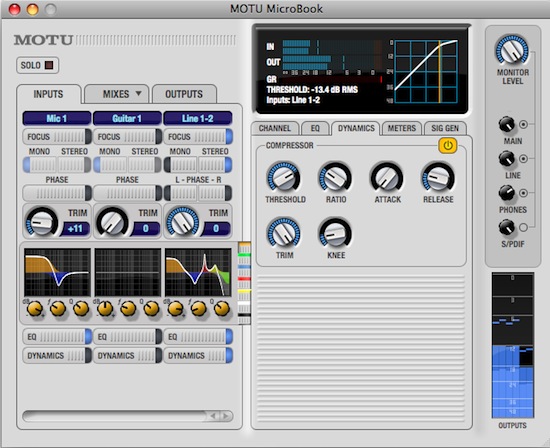This screenshot has width=550, height=448.
Task: Click the Guitar 1 EQ frequency knob
Action: click(128, 309)
